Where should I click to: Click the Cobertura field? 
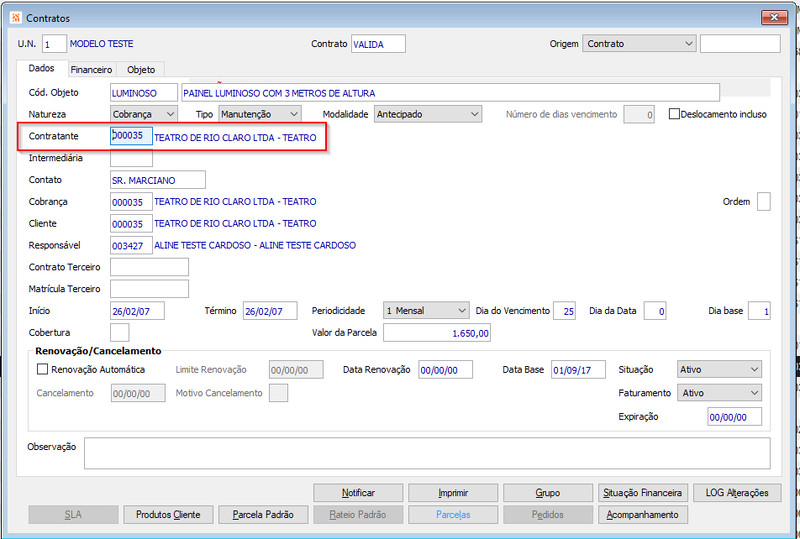coord(119,333)
